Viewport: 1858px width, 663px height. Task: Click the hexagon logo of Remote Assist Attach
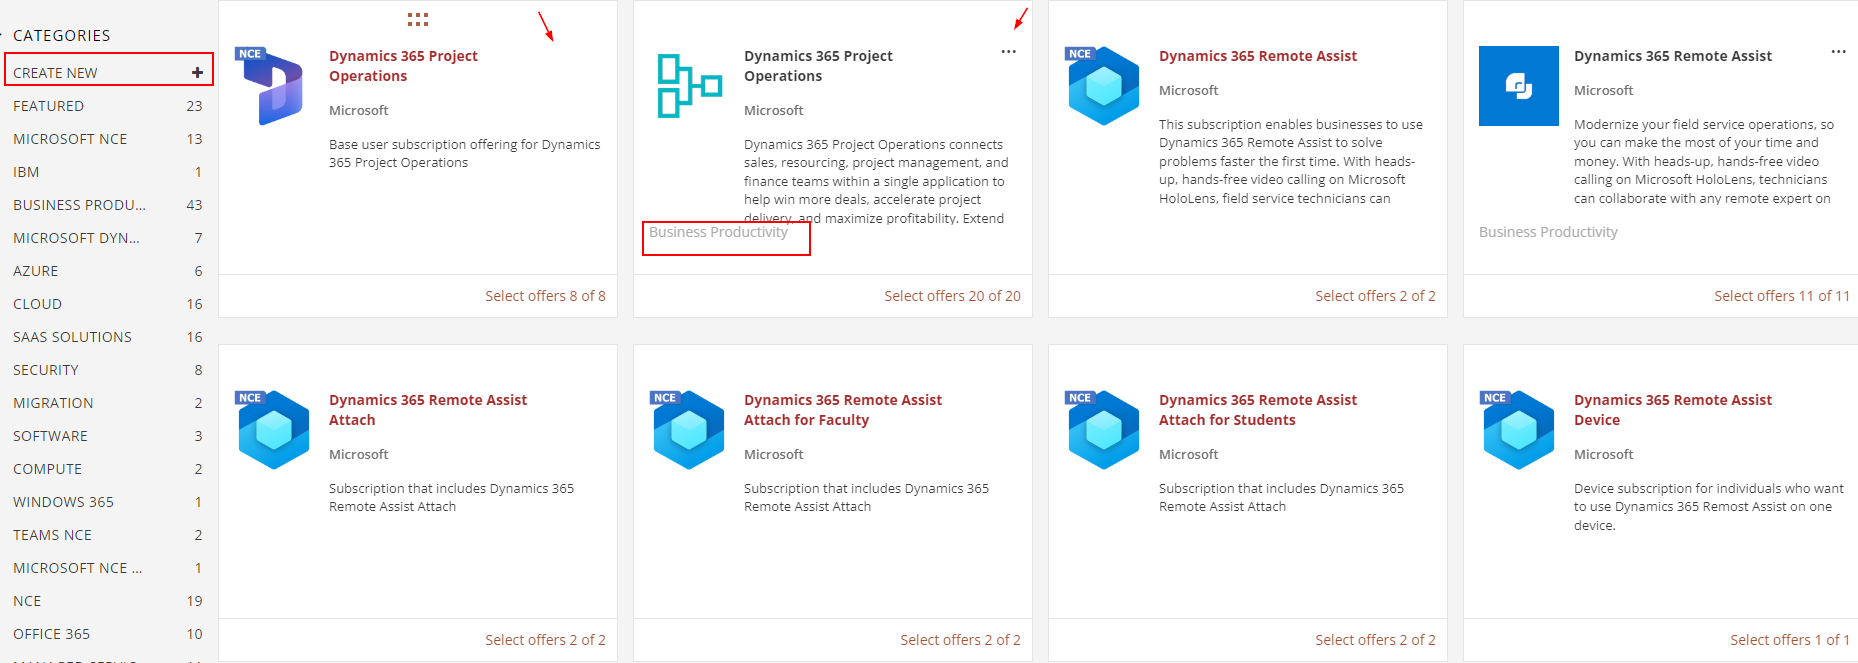click(274, 431)
